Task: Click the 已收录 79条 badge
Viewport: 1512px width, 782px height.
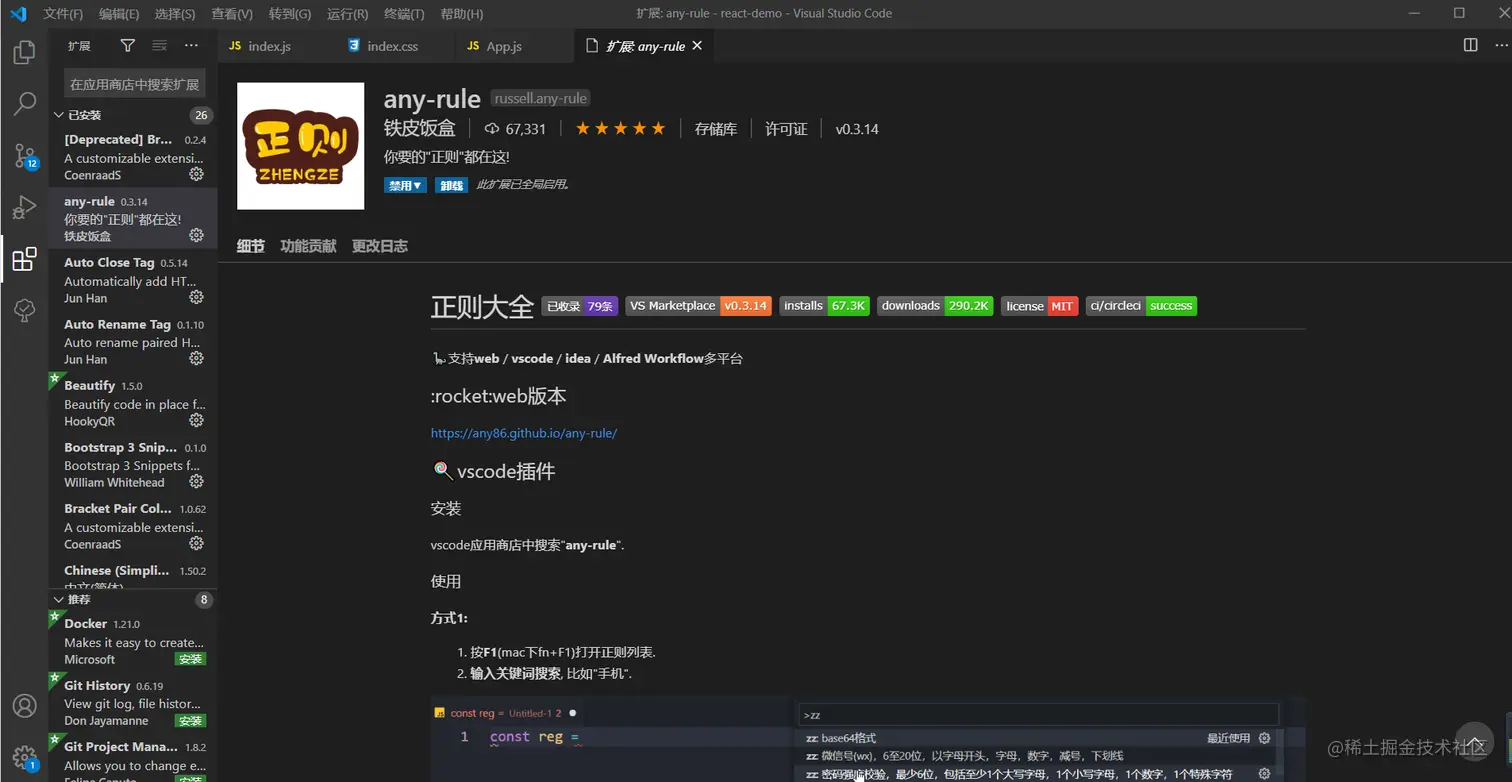Action: (x=580, y=306)
